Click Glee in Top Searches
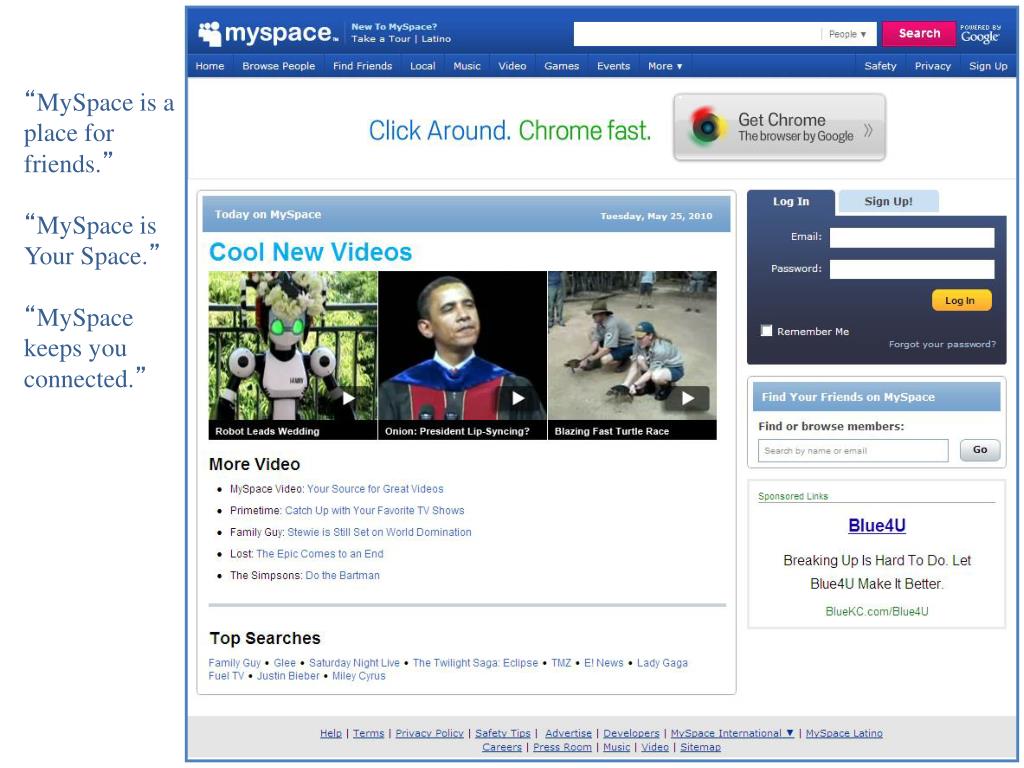The image size is (1024, 768). coord(285,663)
